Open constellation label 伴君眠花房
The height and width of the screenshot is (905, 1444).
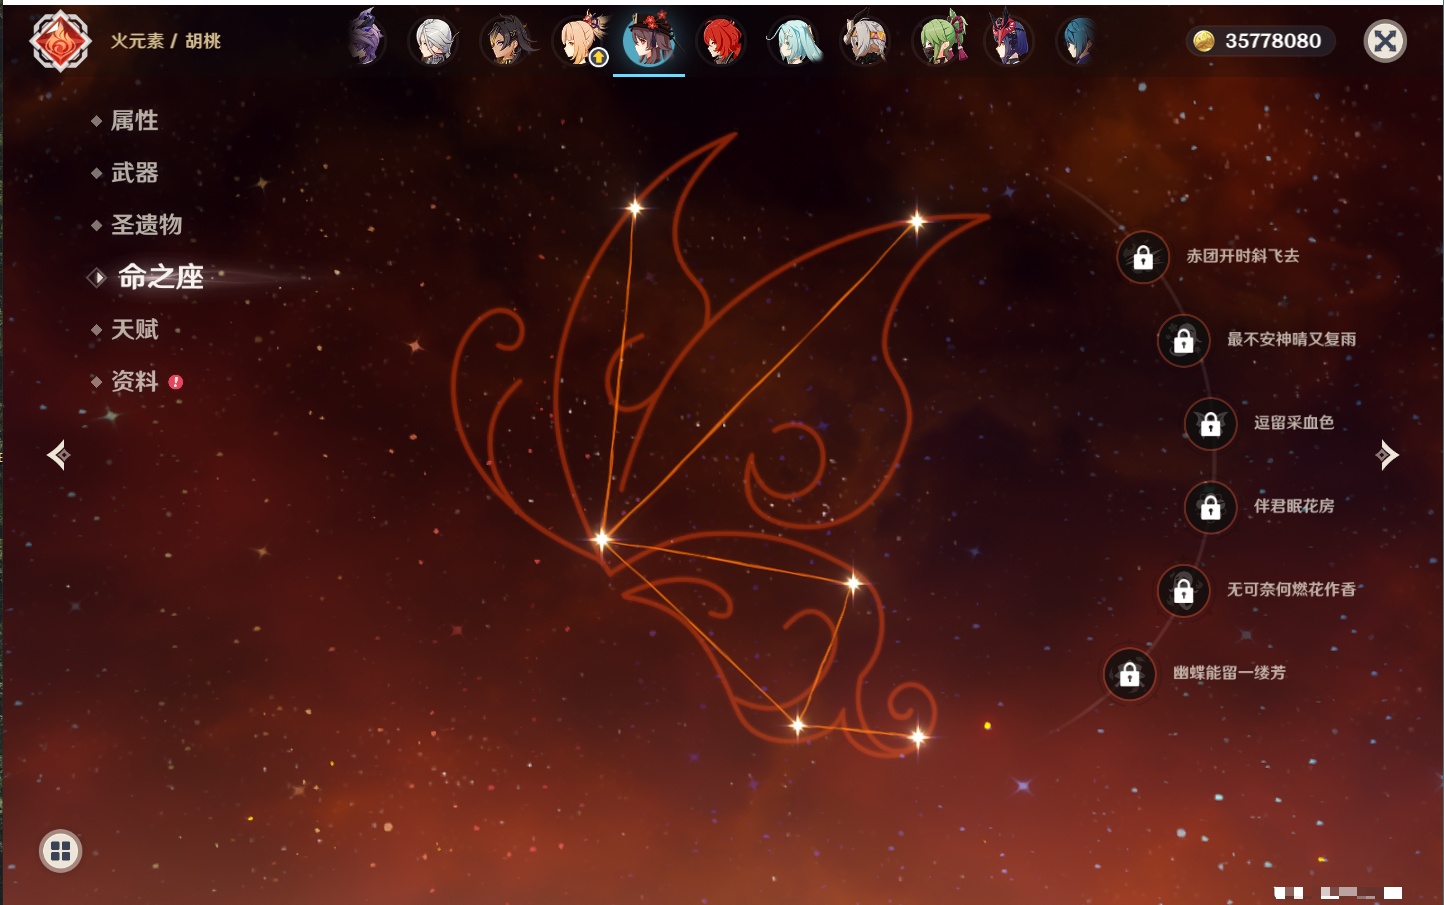(x=1294, y=506)
